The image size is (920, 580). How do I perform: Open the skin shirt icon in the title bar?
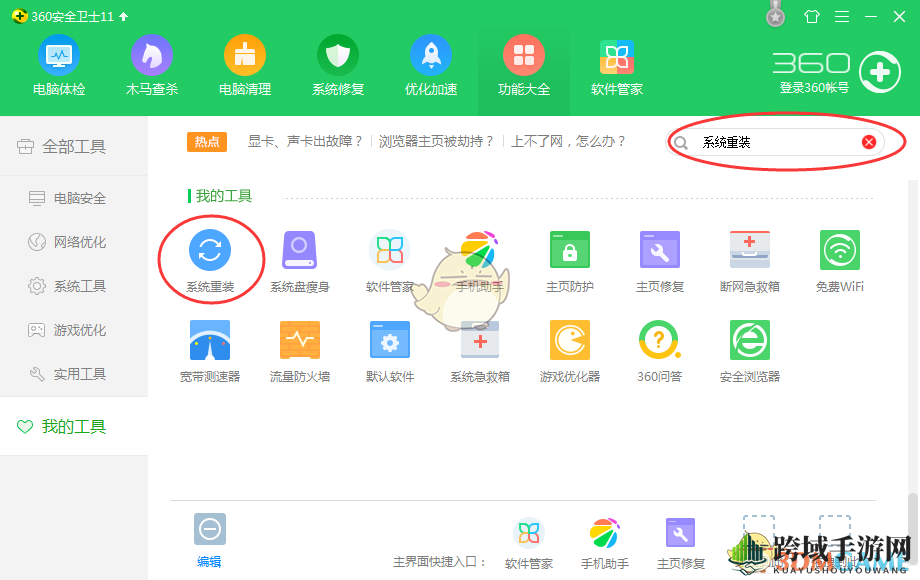[811, 16]
